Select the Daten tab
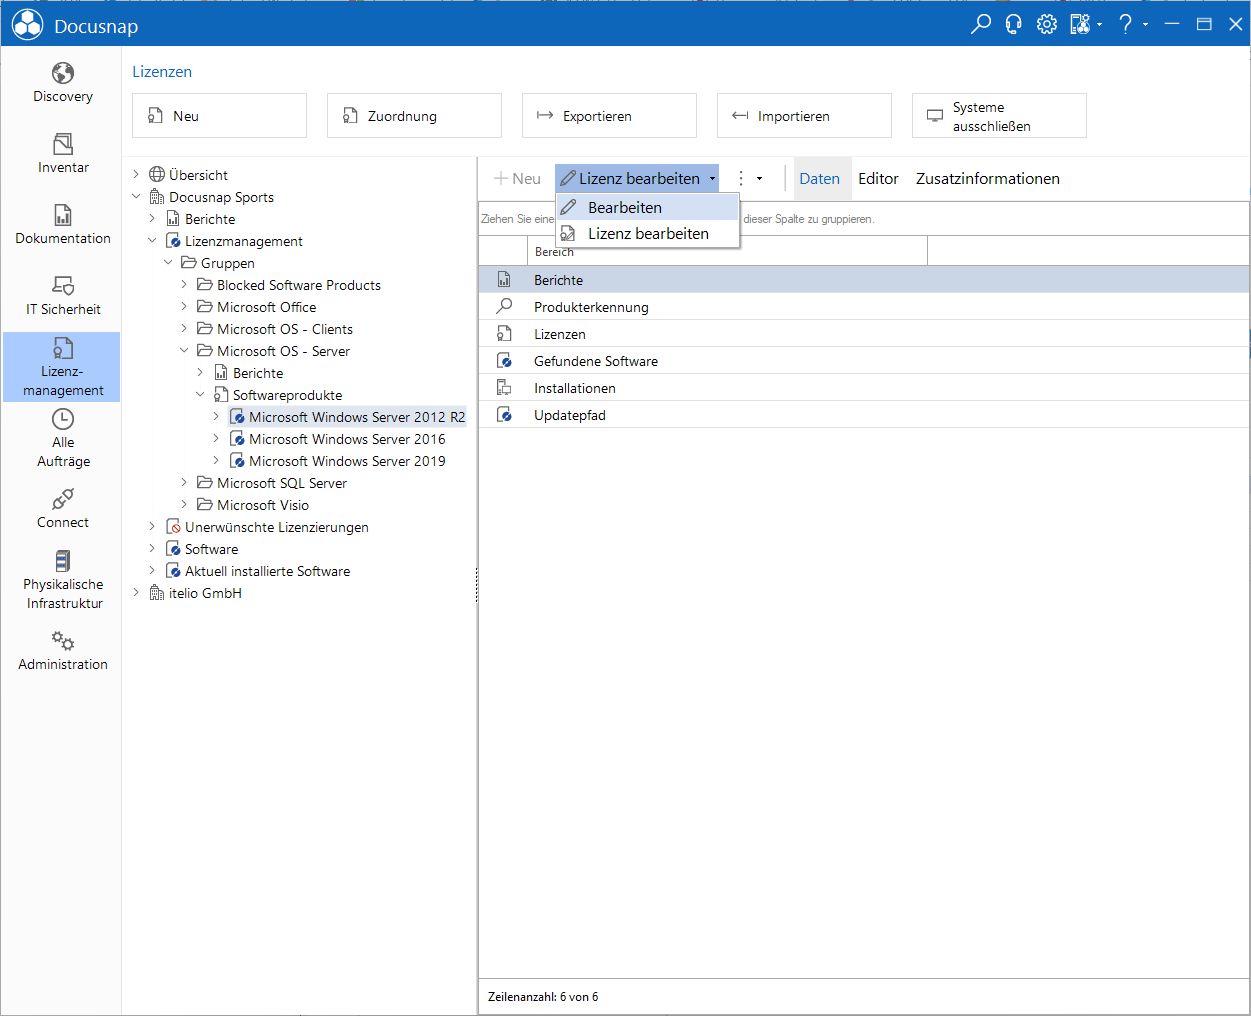 (x=820, y=179)
